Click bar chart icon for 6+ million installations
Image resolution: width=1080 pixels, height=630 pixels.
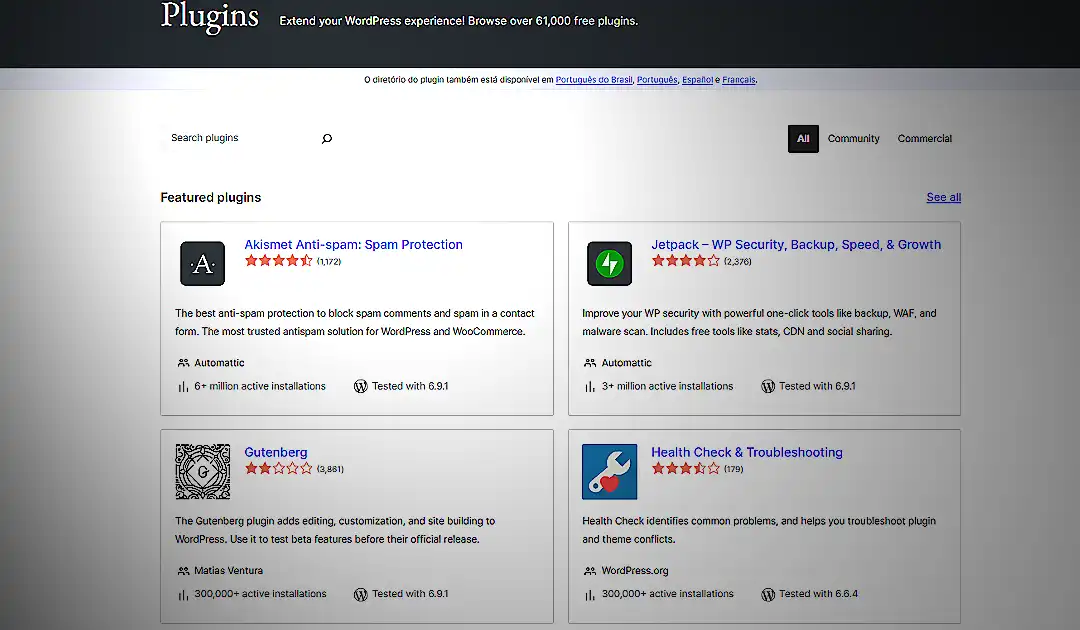[x=183, y=387]
